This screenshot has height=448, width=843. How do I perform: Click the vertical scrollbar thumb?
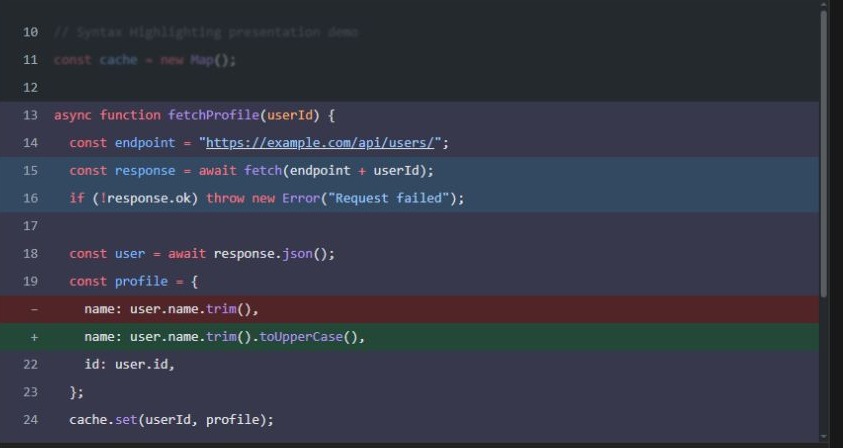824,153
